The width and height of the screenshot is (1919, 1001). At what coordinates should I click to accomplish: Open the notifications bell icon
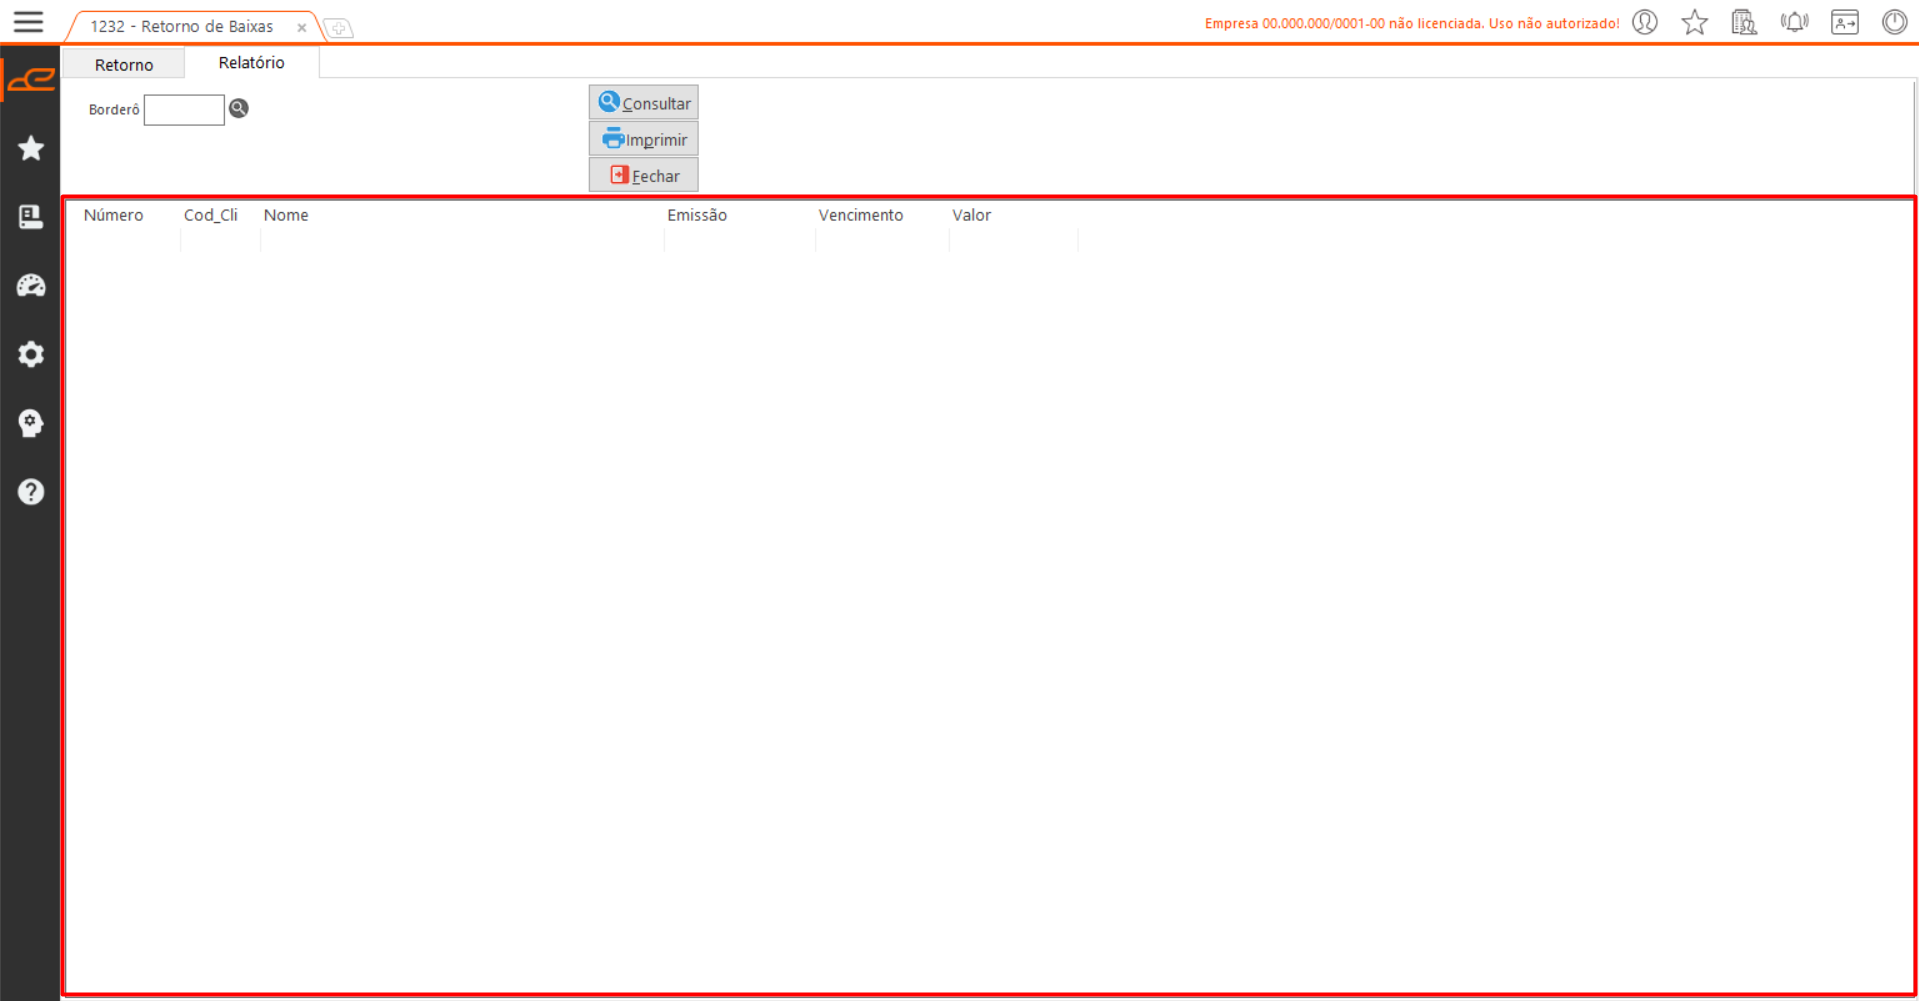tap(1794, 22)
